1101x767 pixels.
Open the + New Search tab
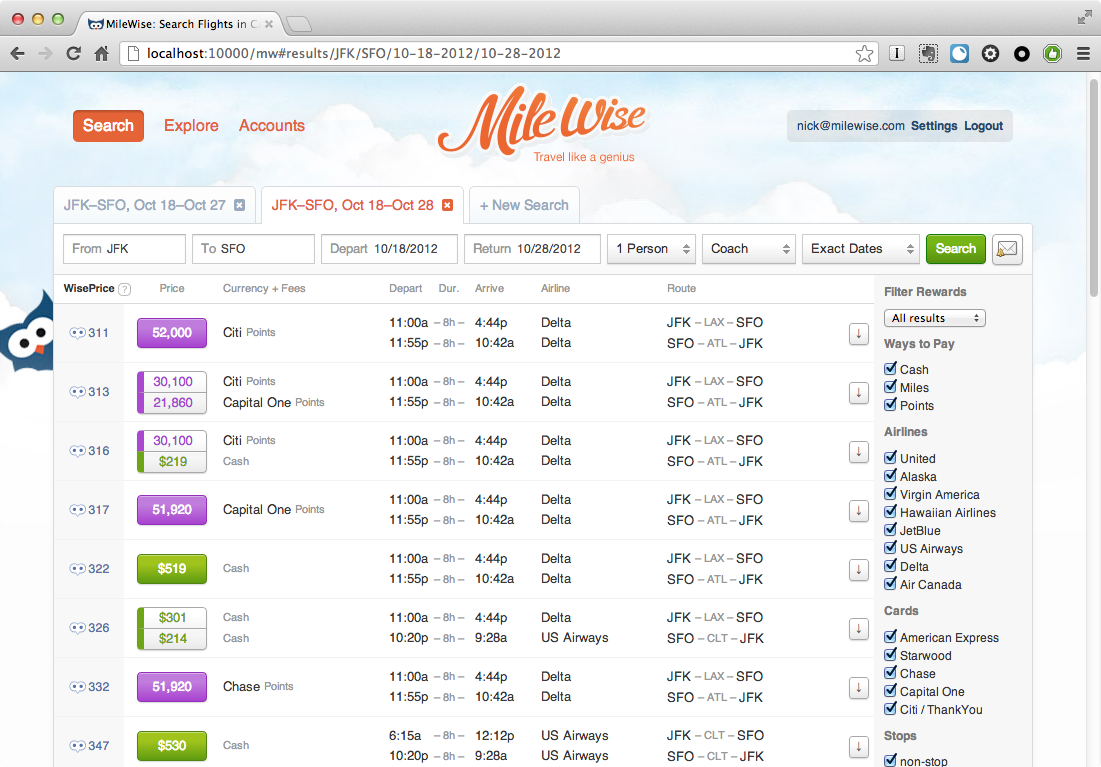point(524,205)
